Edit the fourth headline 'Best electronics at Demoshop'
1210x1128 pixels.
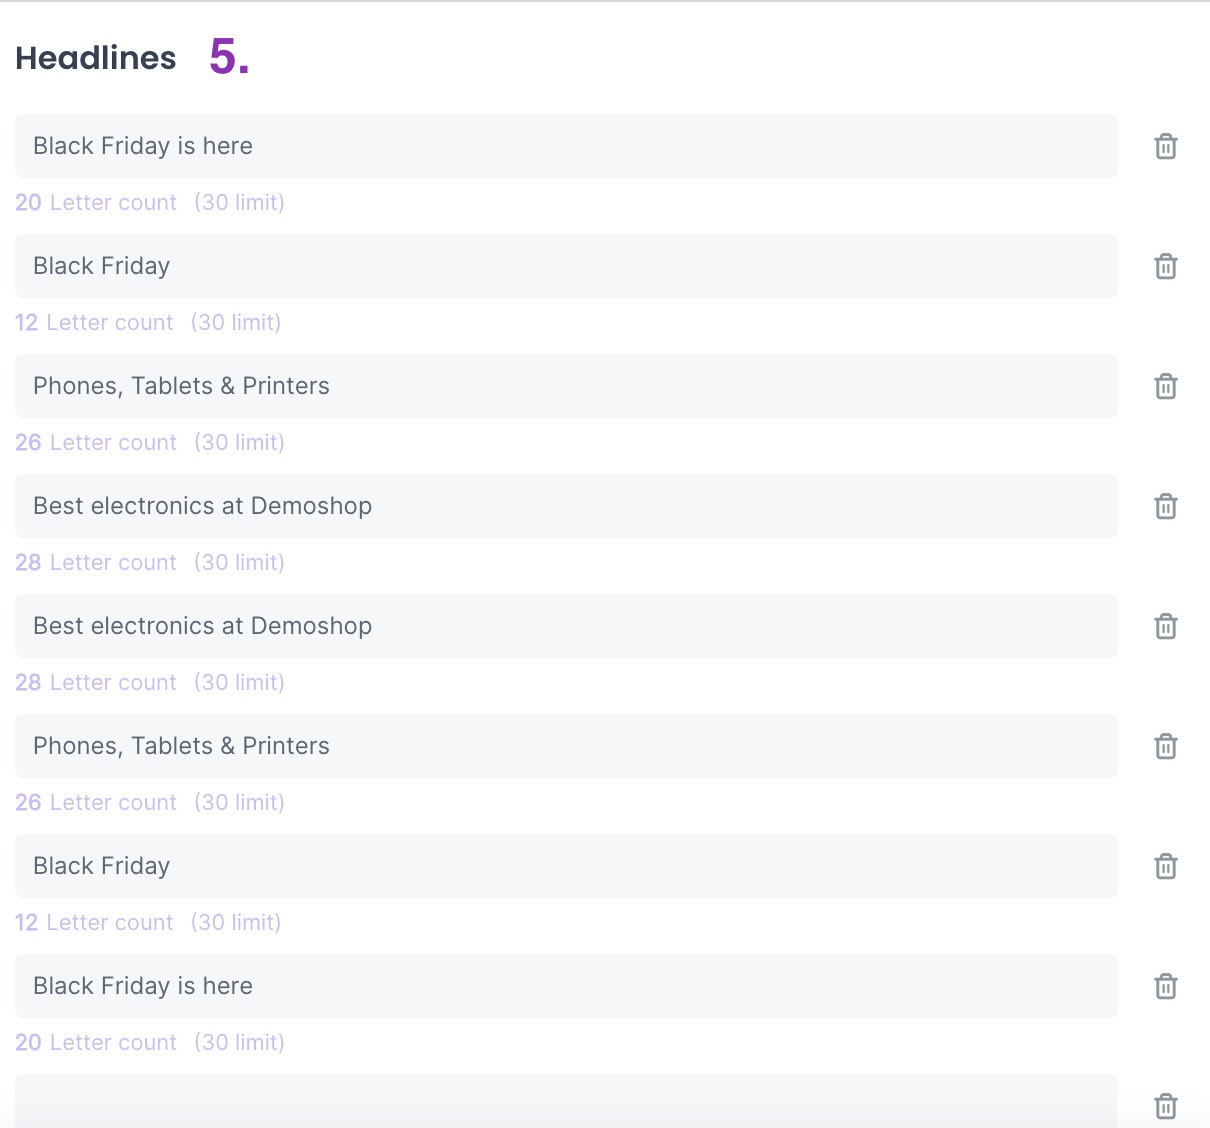[565, 506]
